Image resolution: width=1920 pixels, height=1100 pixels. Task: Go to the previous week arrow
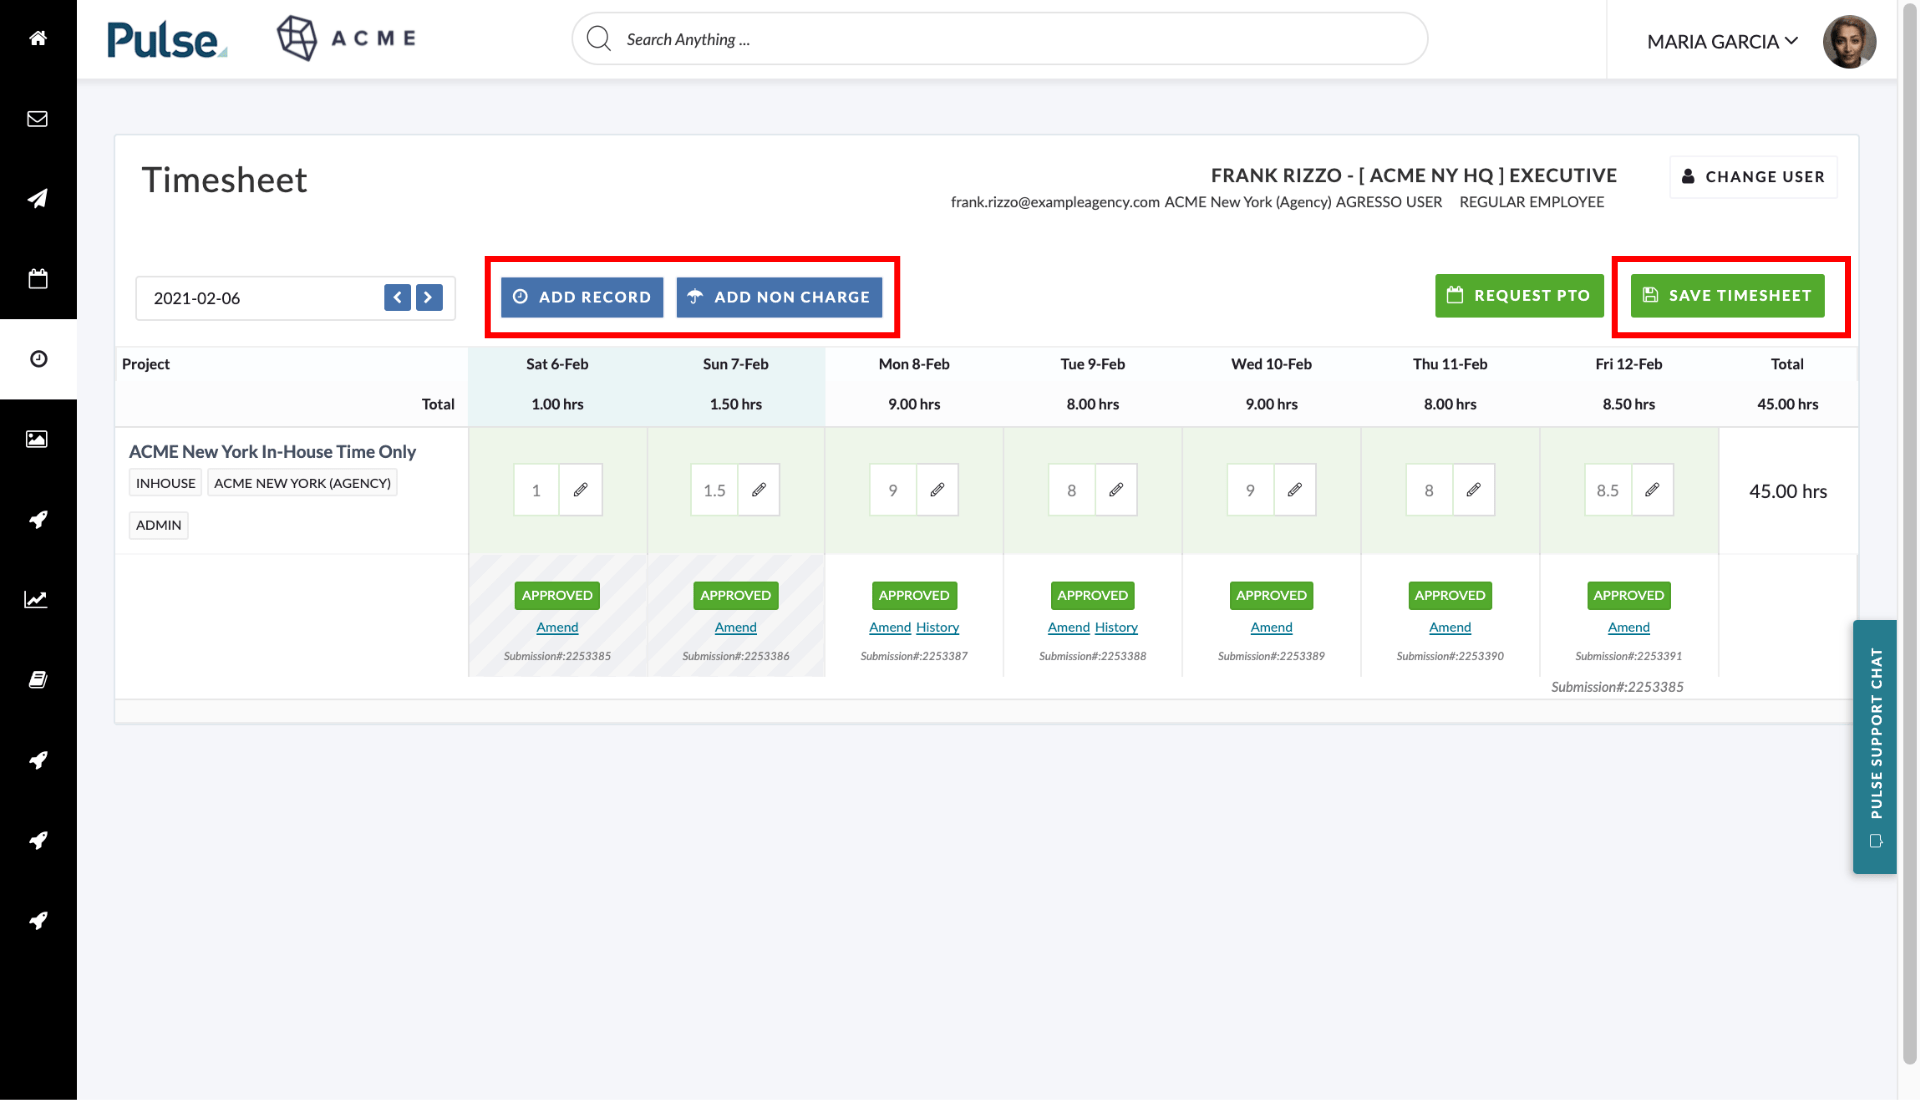(397, 298)
